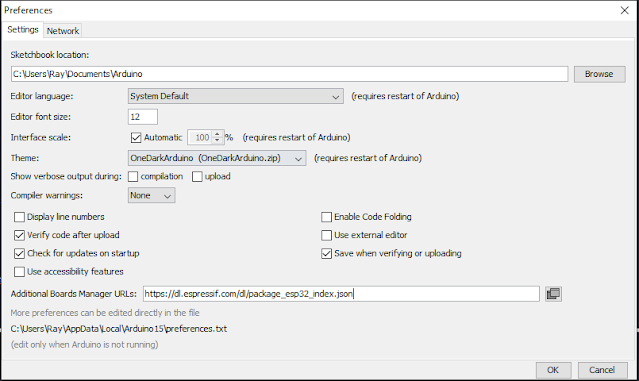Click the OK button
639x381 pixels.
click(x=553, y=370)
